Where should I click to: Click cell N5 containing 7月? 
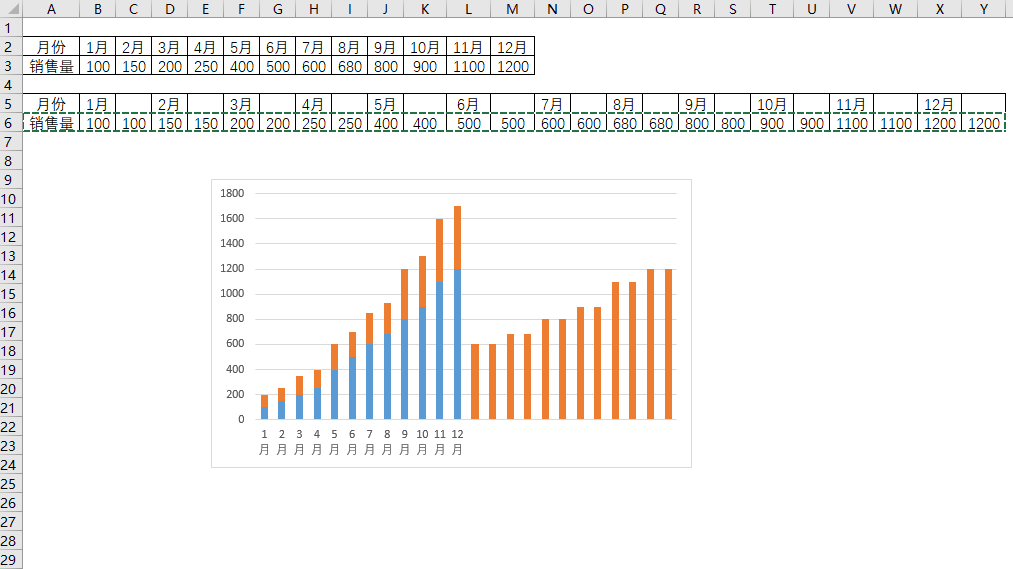(x=552, y=104)
